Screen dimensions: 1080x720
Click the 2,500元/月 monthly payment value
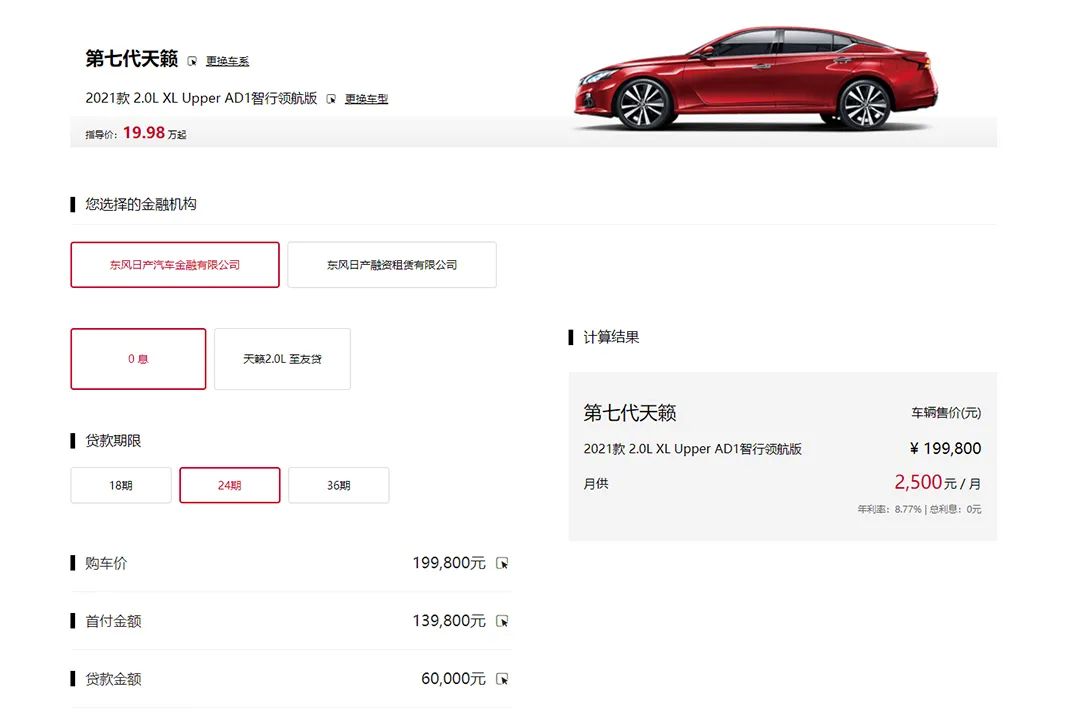pyautogui.click(x=938, y=482)
